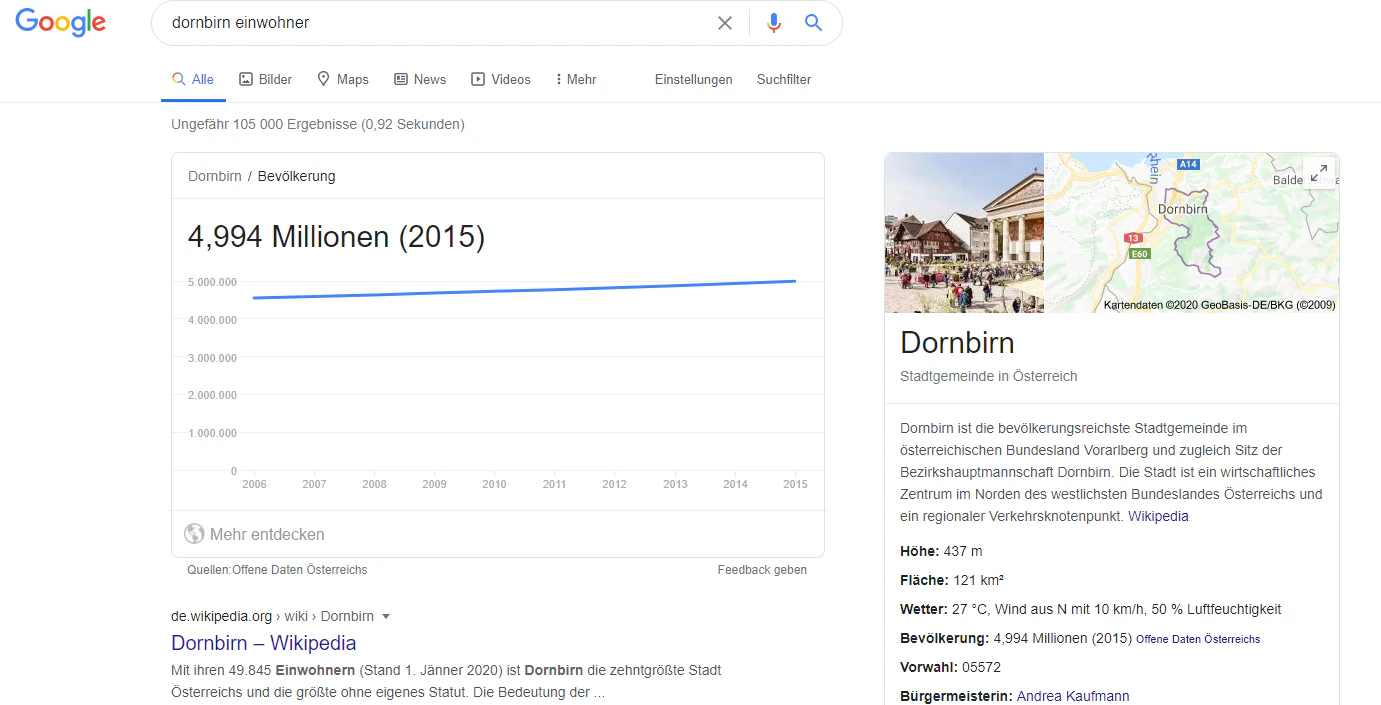Viewport: 1381px width, 705px height.
Task: Start voice search with the microphone icon
Action: (x=773, y=23)
